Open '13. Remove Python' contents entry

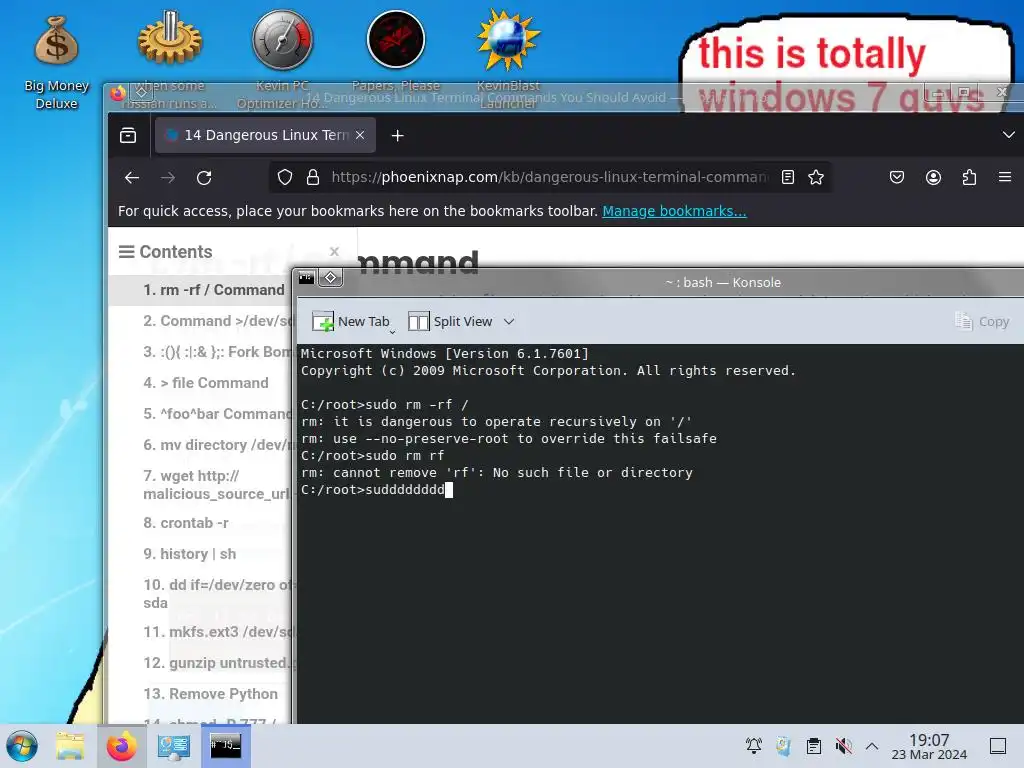(210, 694)
